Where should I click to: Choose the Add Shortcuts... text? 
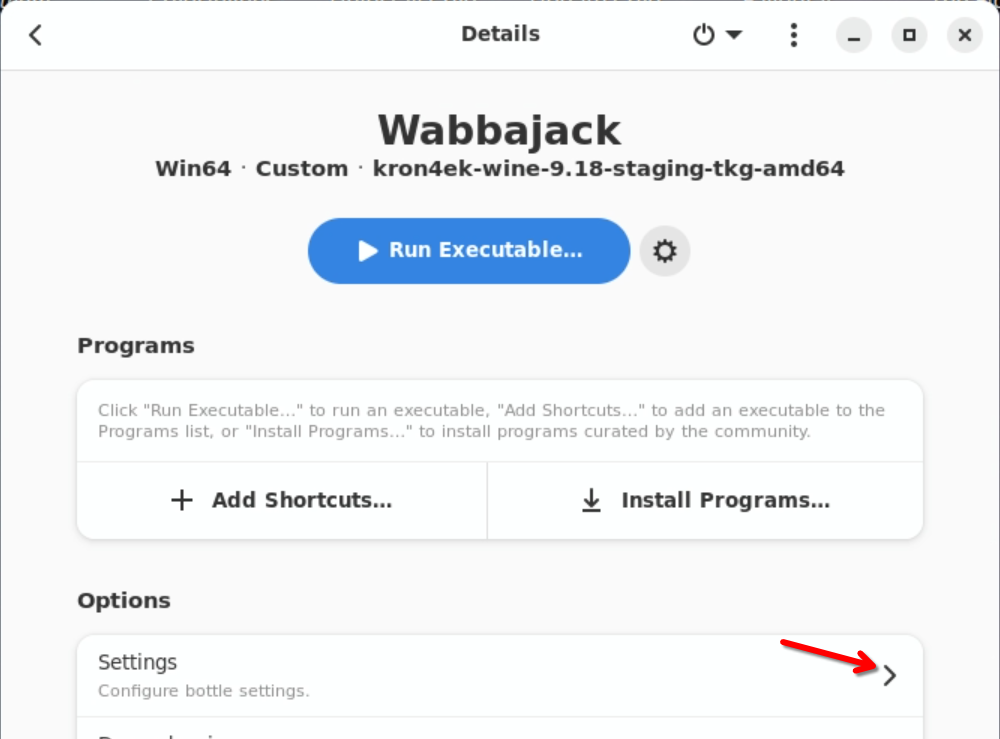pos(301,501)
